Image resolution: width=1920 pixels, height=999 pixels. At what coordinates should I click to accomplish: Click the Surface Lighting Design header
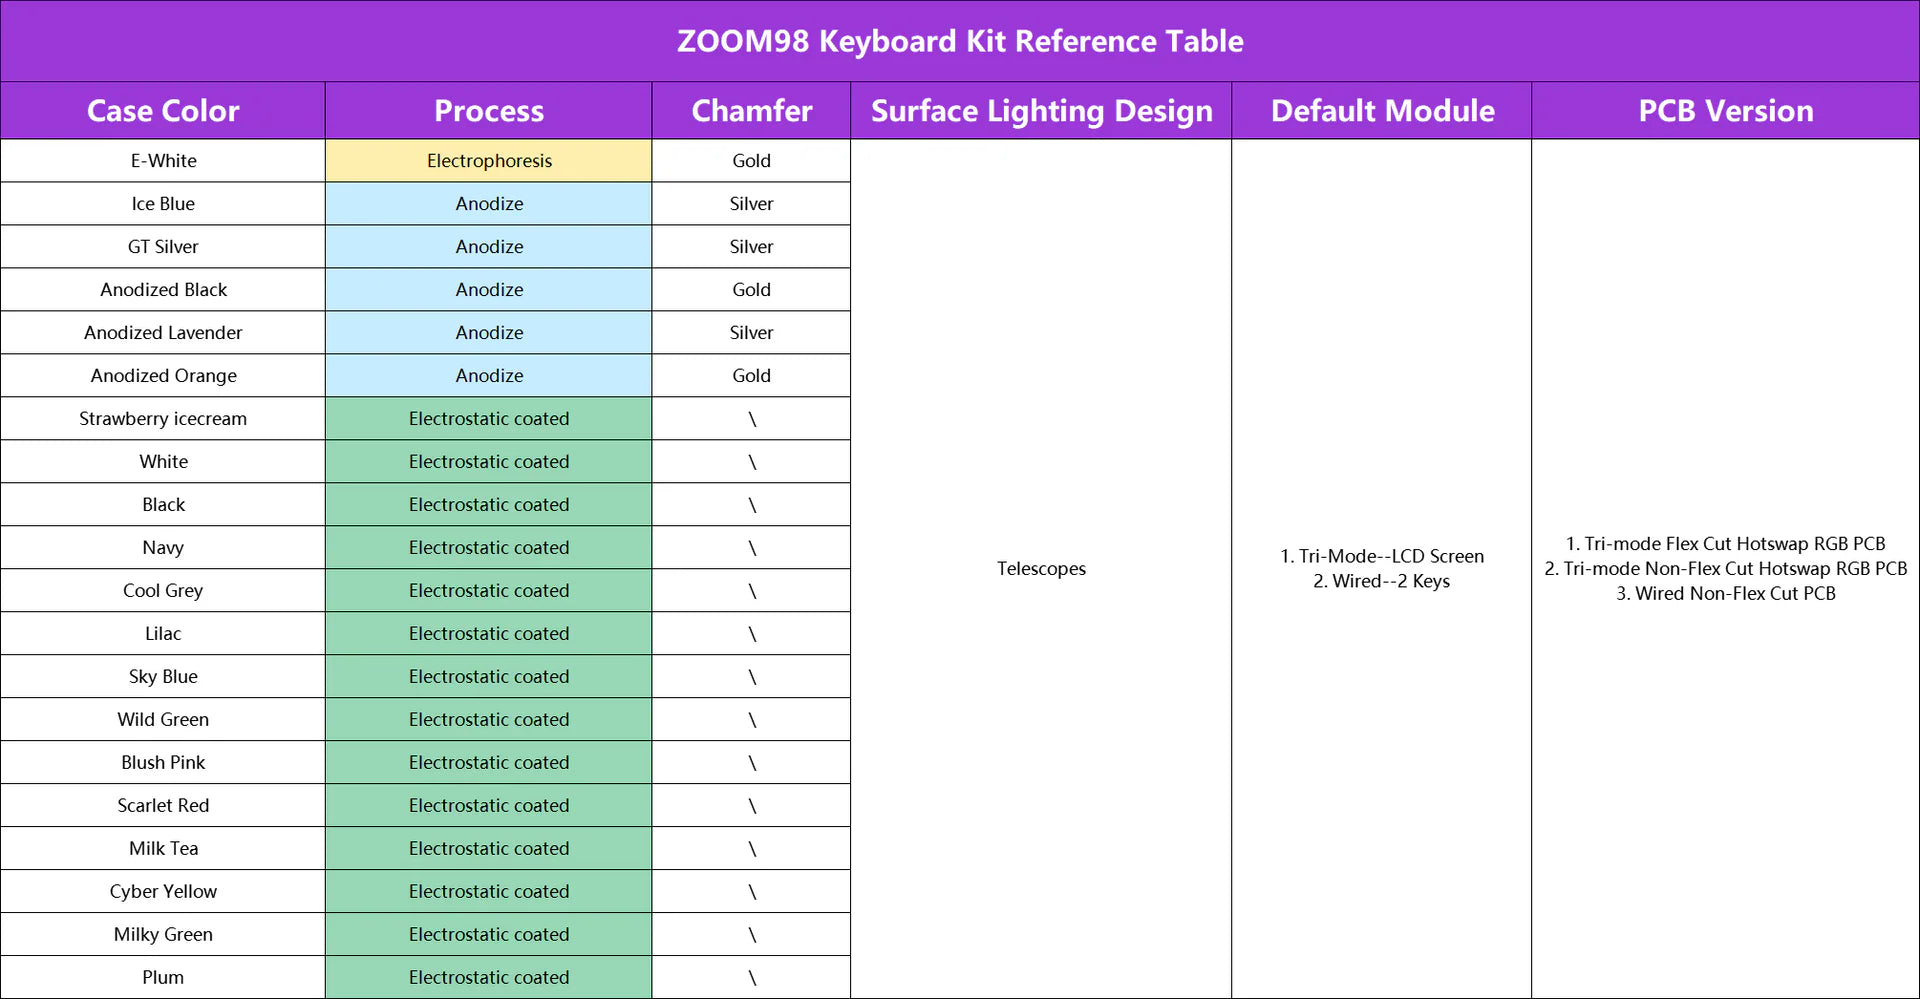click(1041, 111)
